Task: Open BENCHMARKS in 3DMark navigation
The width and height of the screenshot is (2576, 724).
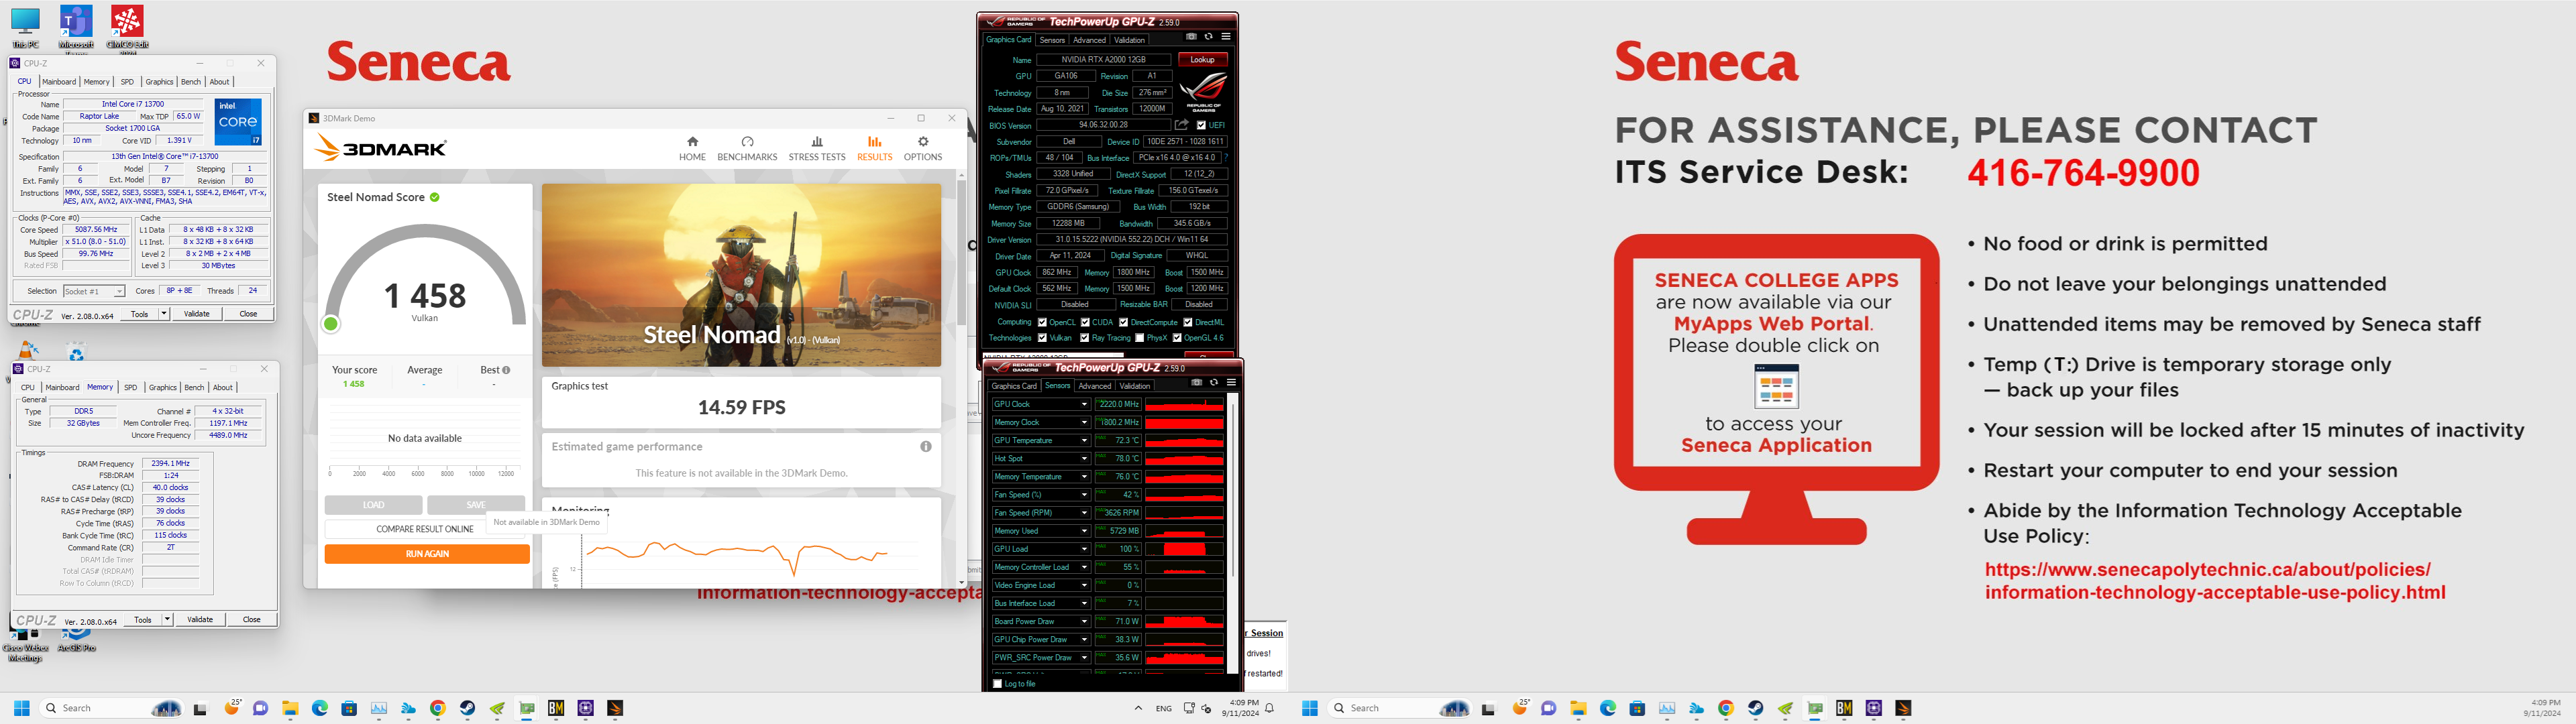Action: coord(747,148)
